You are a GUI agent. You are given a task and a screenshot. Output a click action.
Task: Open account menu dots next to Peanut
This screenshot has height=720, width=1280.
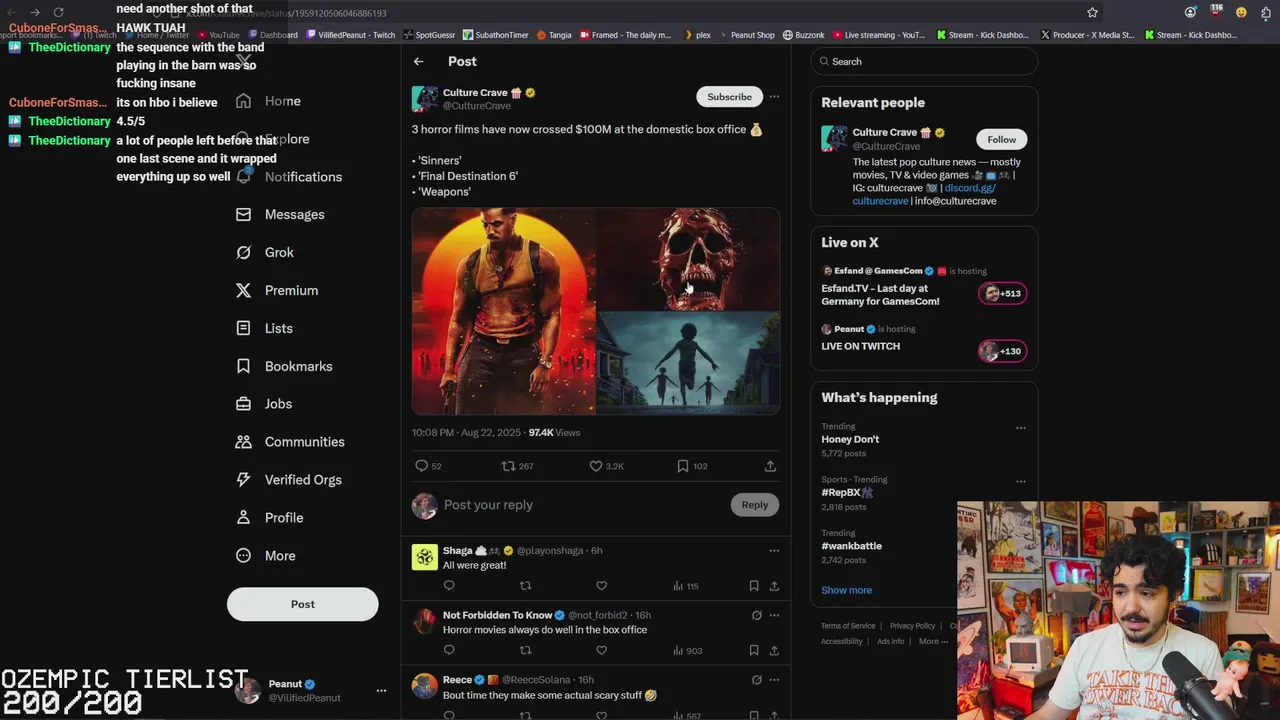[381, 691]
